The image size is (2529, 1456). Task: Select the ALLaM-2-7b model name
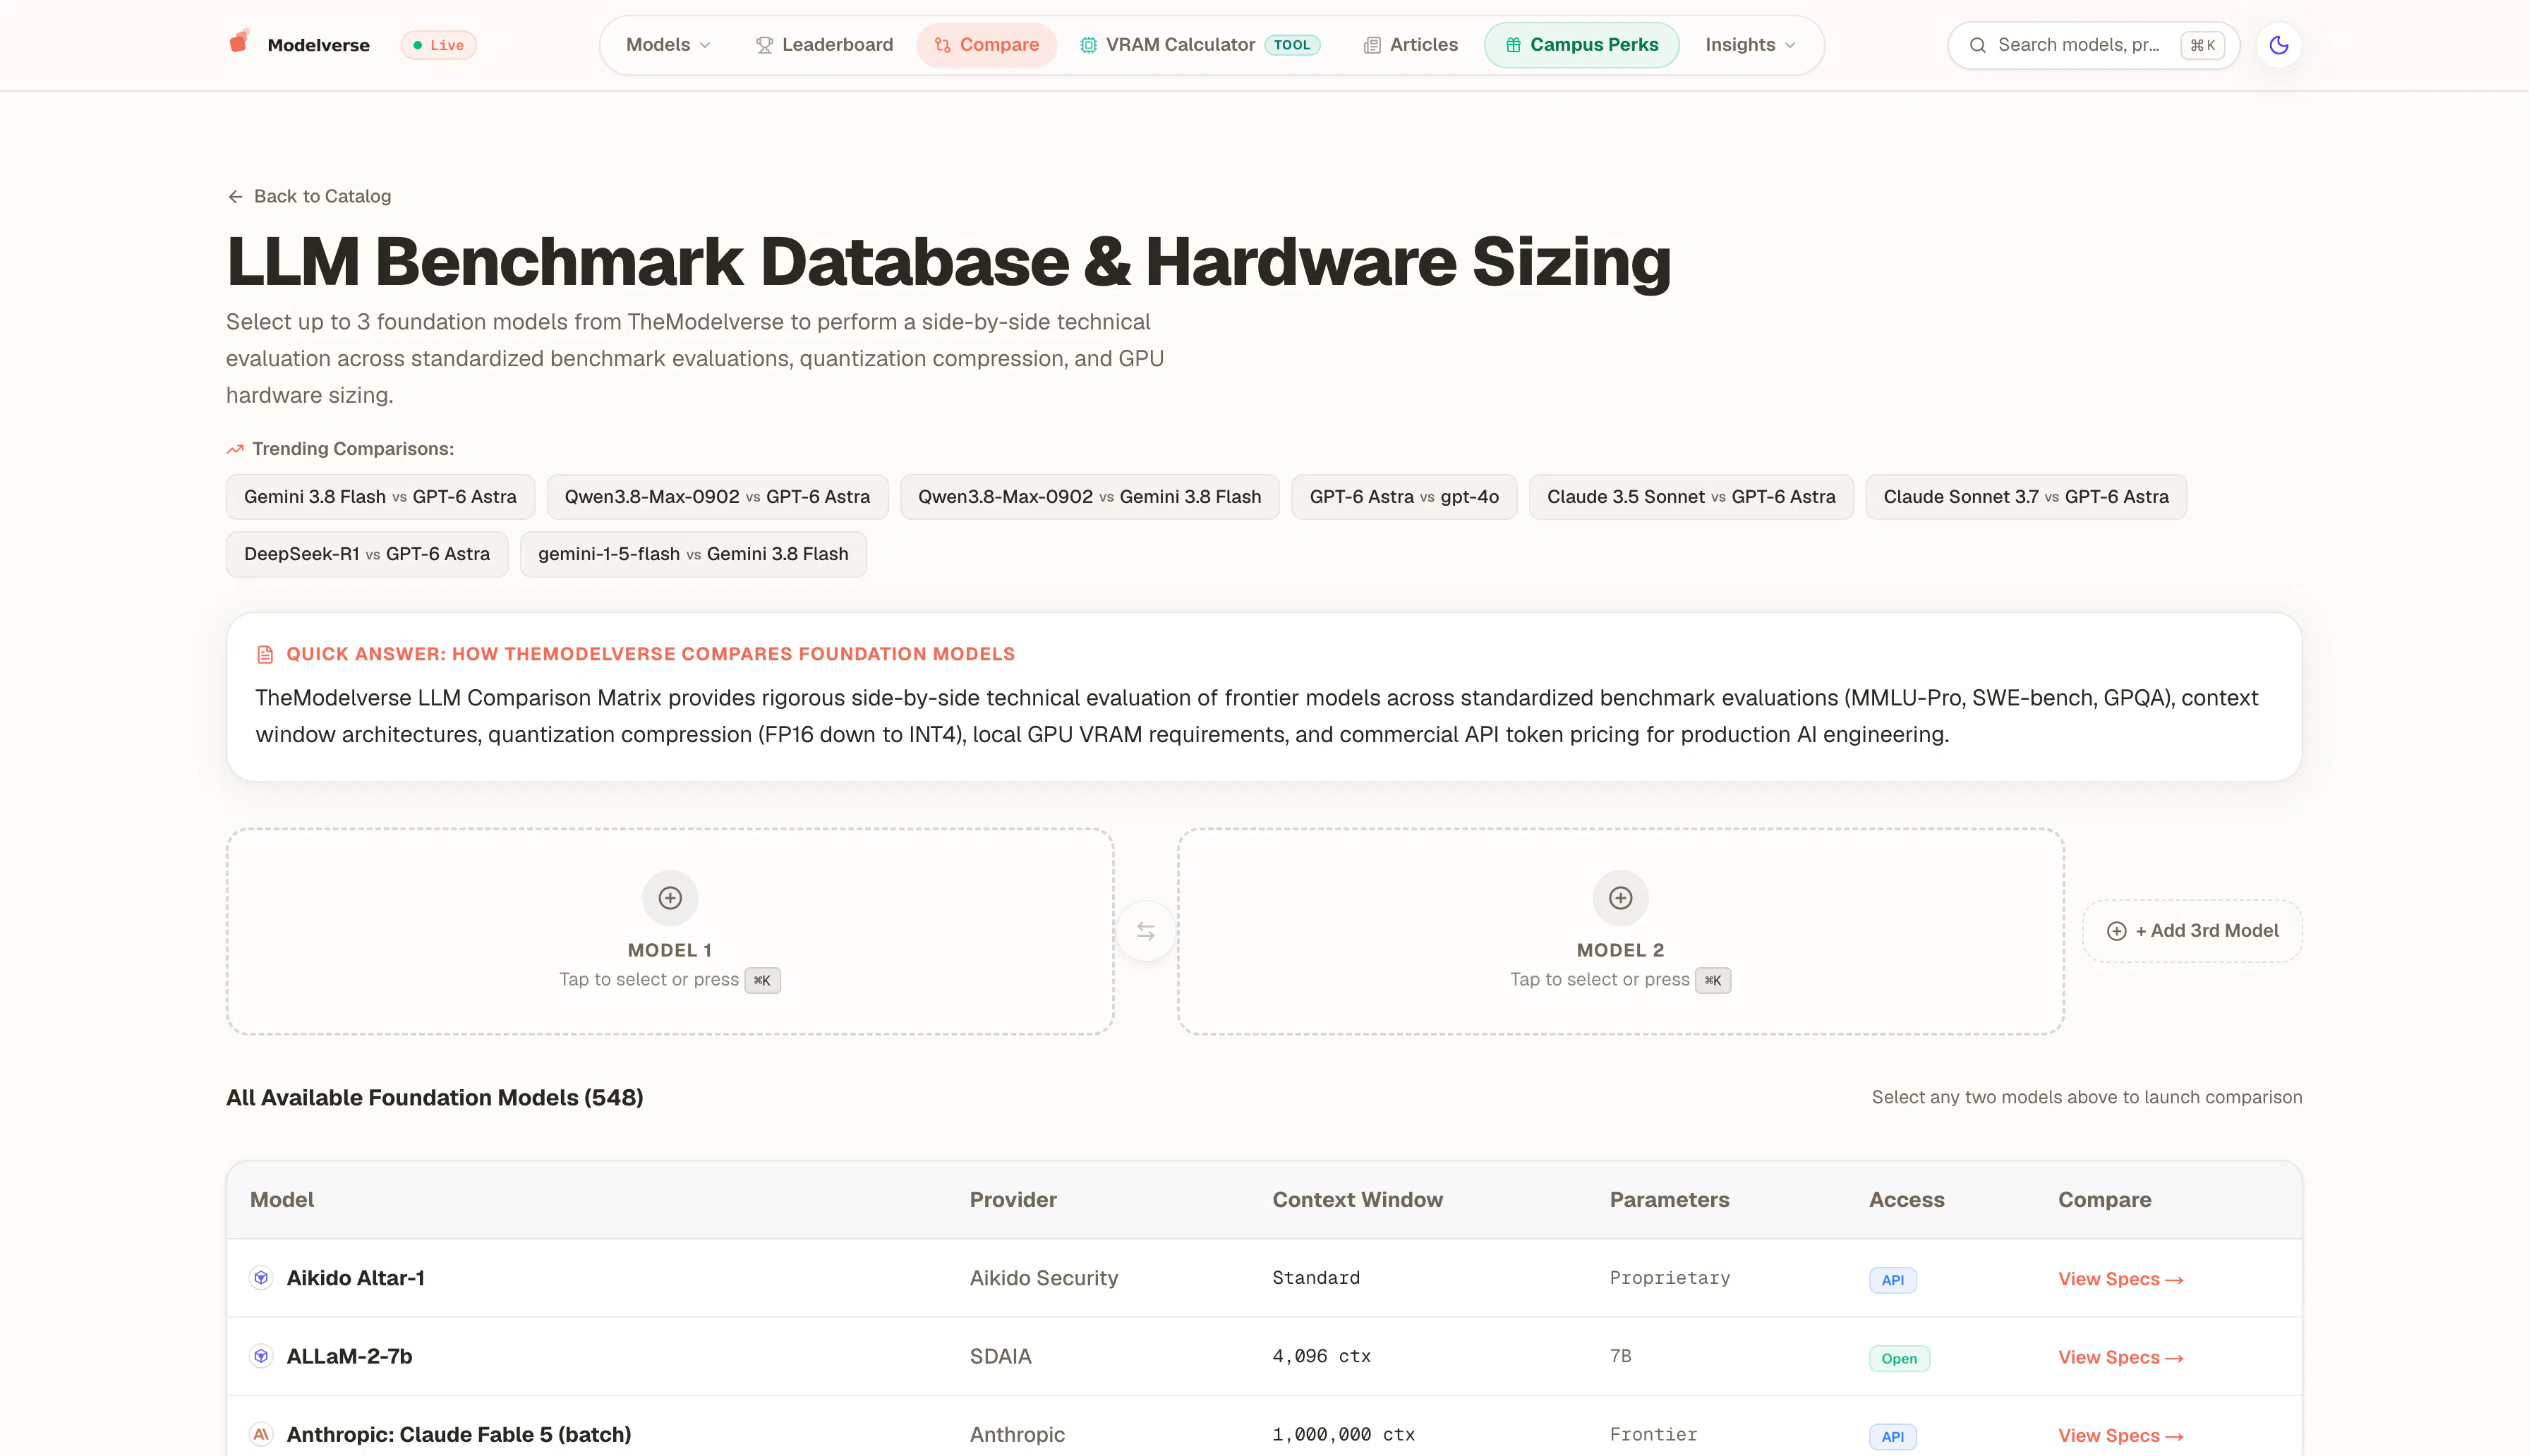click(x=349, y=1356)
